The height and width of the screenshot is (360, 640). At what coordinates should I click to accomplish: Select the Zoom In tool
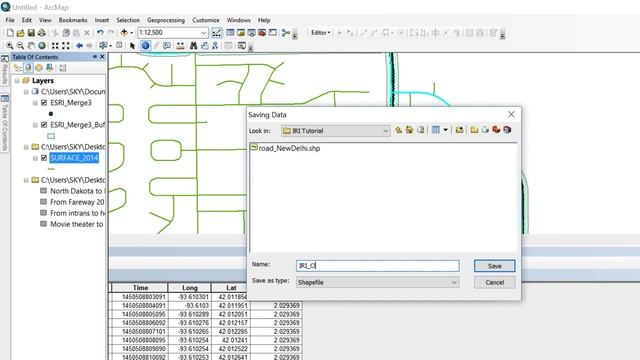10,46
